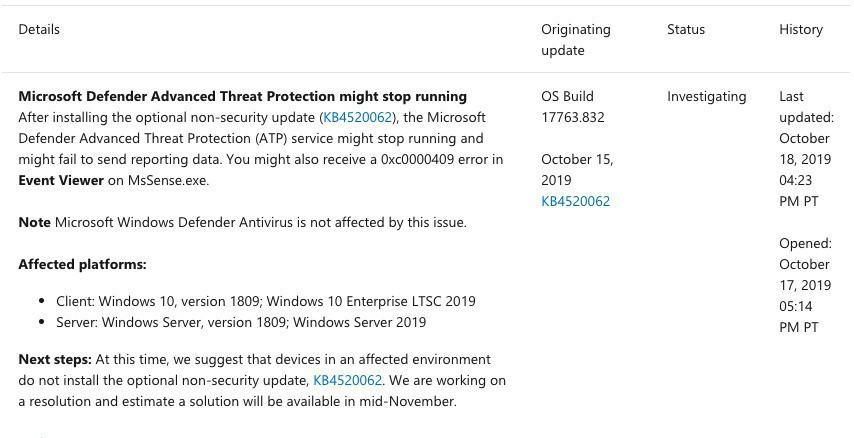Click the October 15, 2019 originating date
Viewport: 854px width, 438px height.
click(x=577, y=169)
